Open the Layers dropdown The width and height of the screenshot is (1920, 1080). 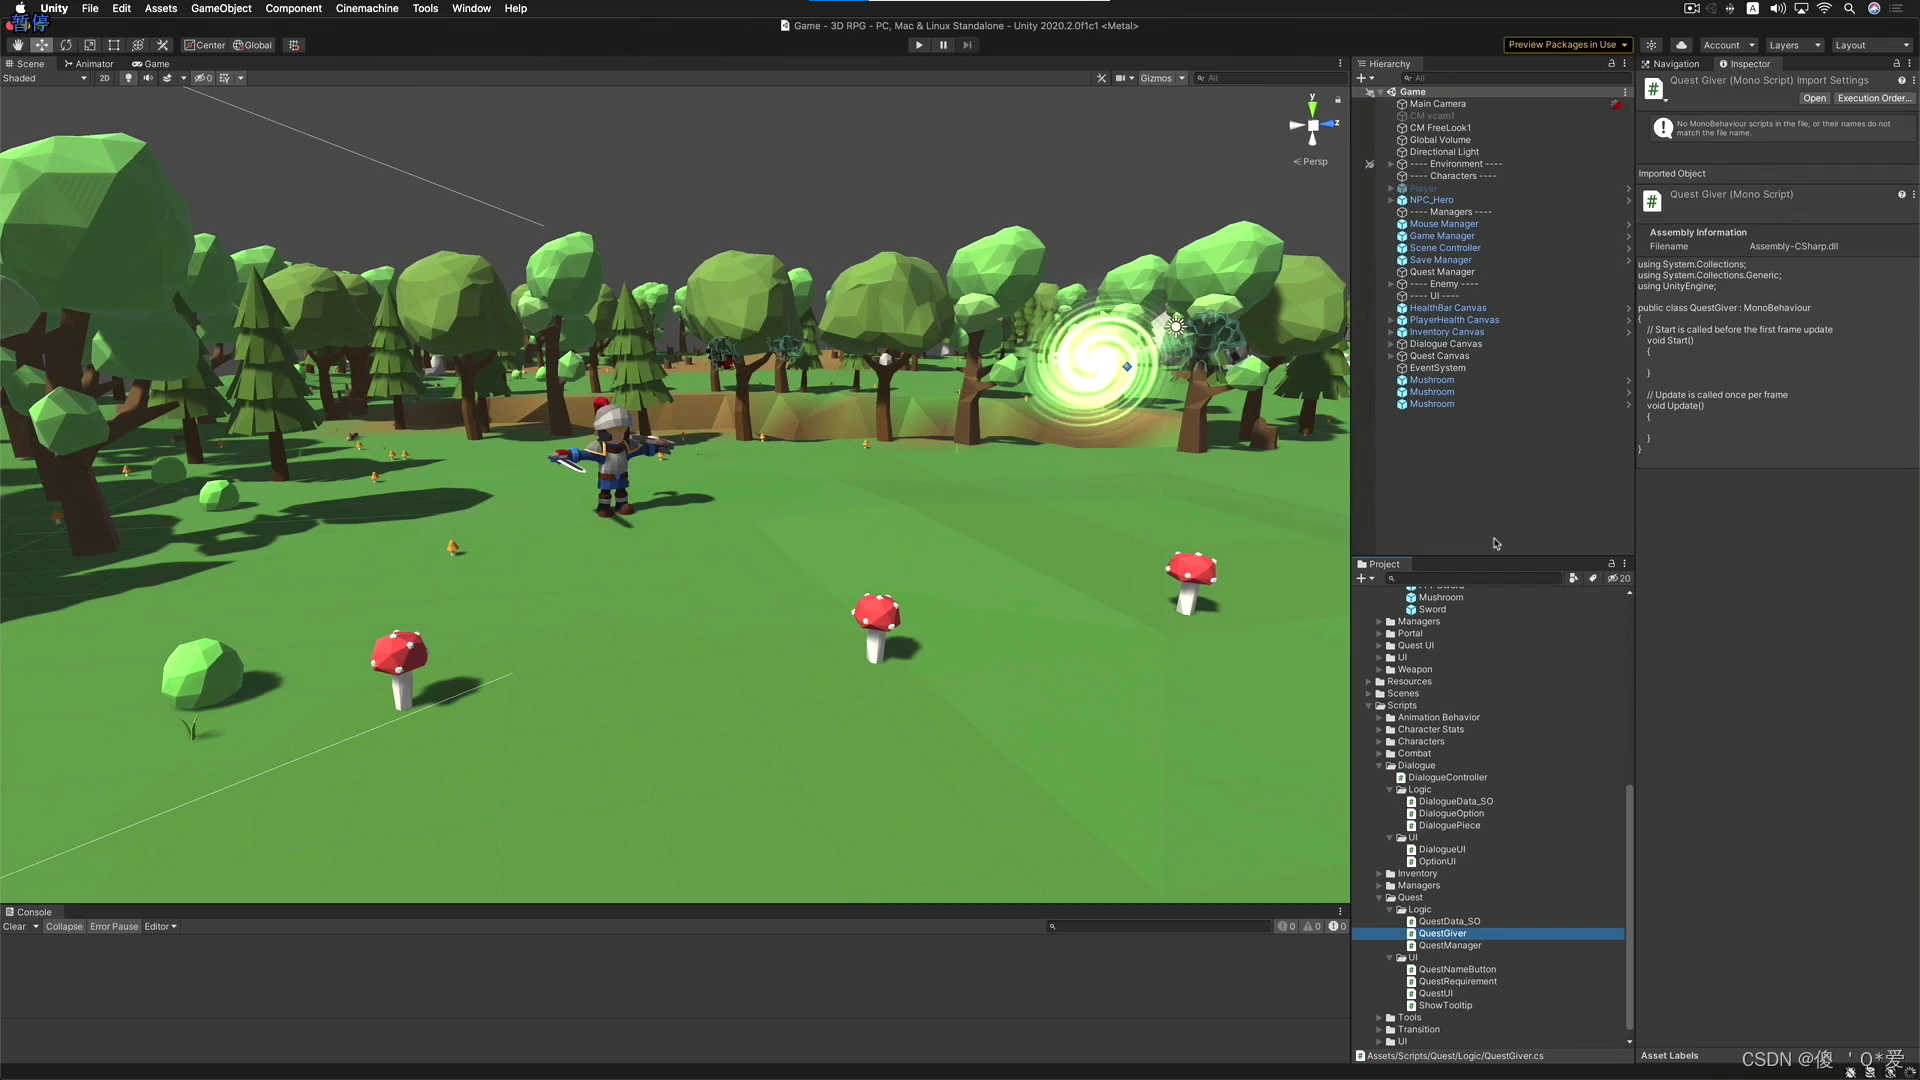point(1794,45)
